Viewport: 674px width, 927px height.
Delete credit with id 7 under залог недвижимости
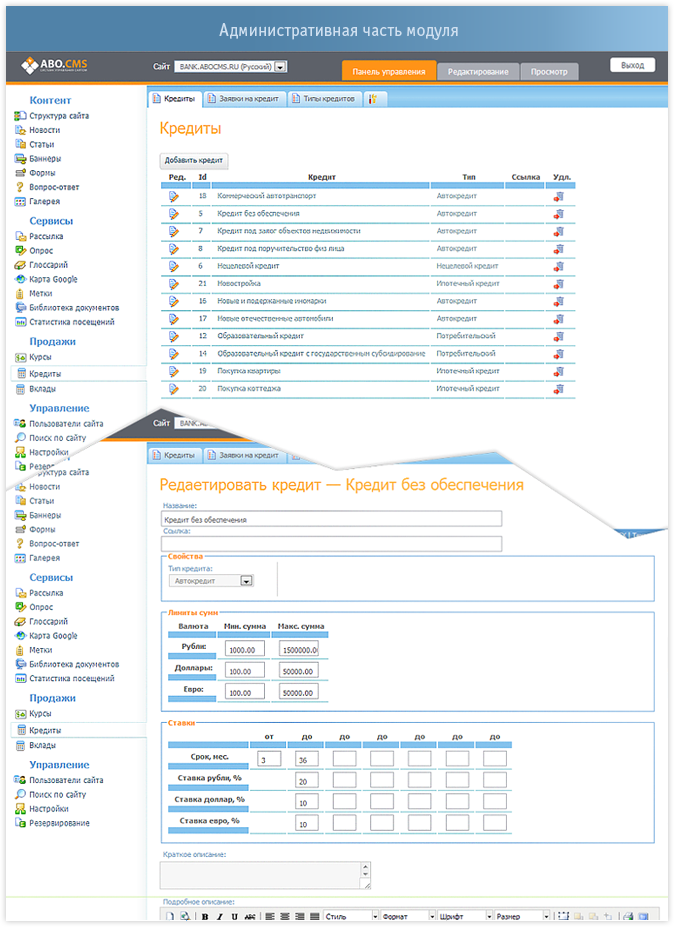559,231
